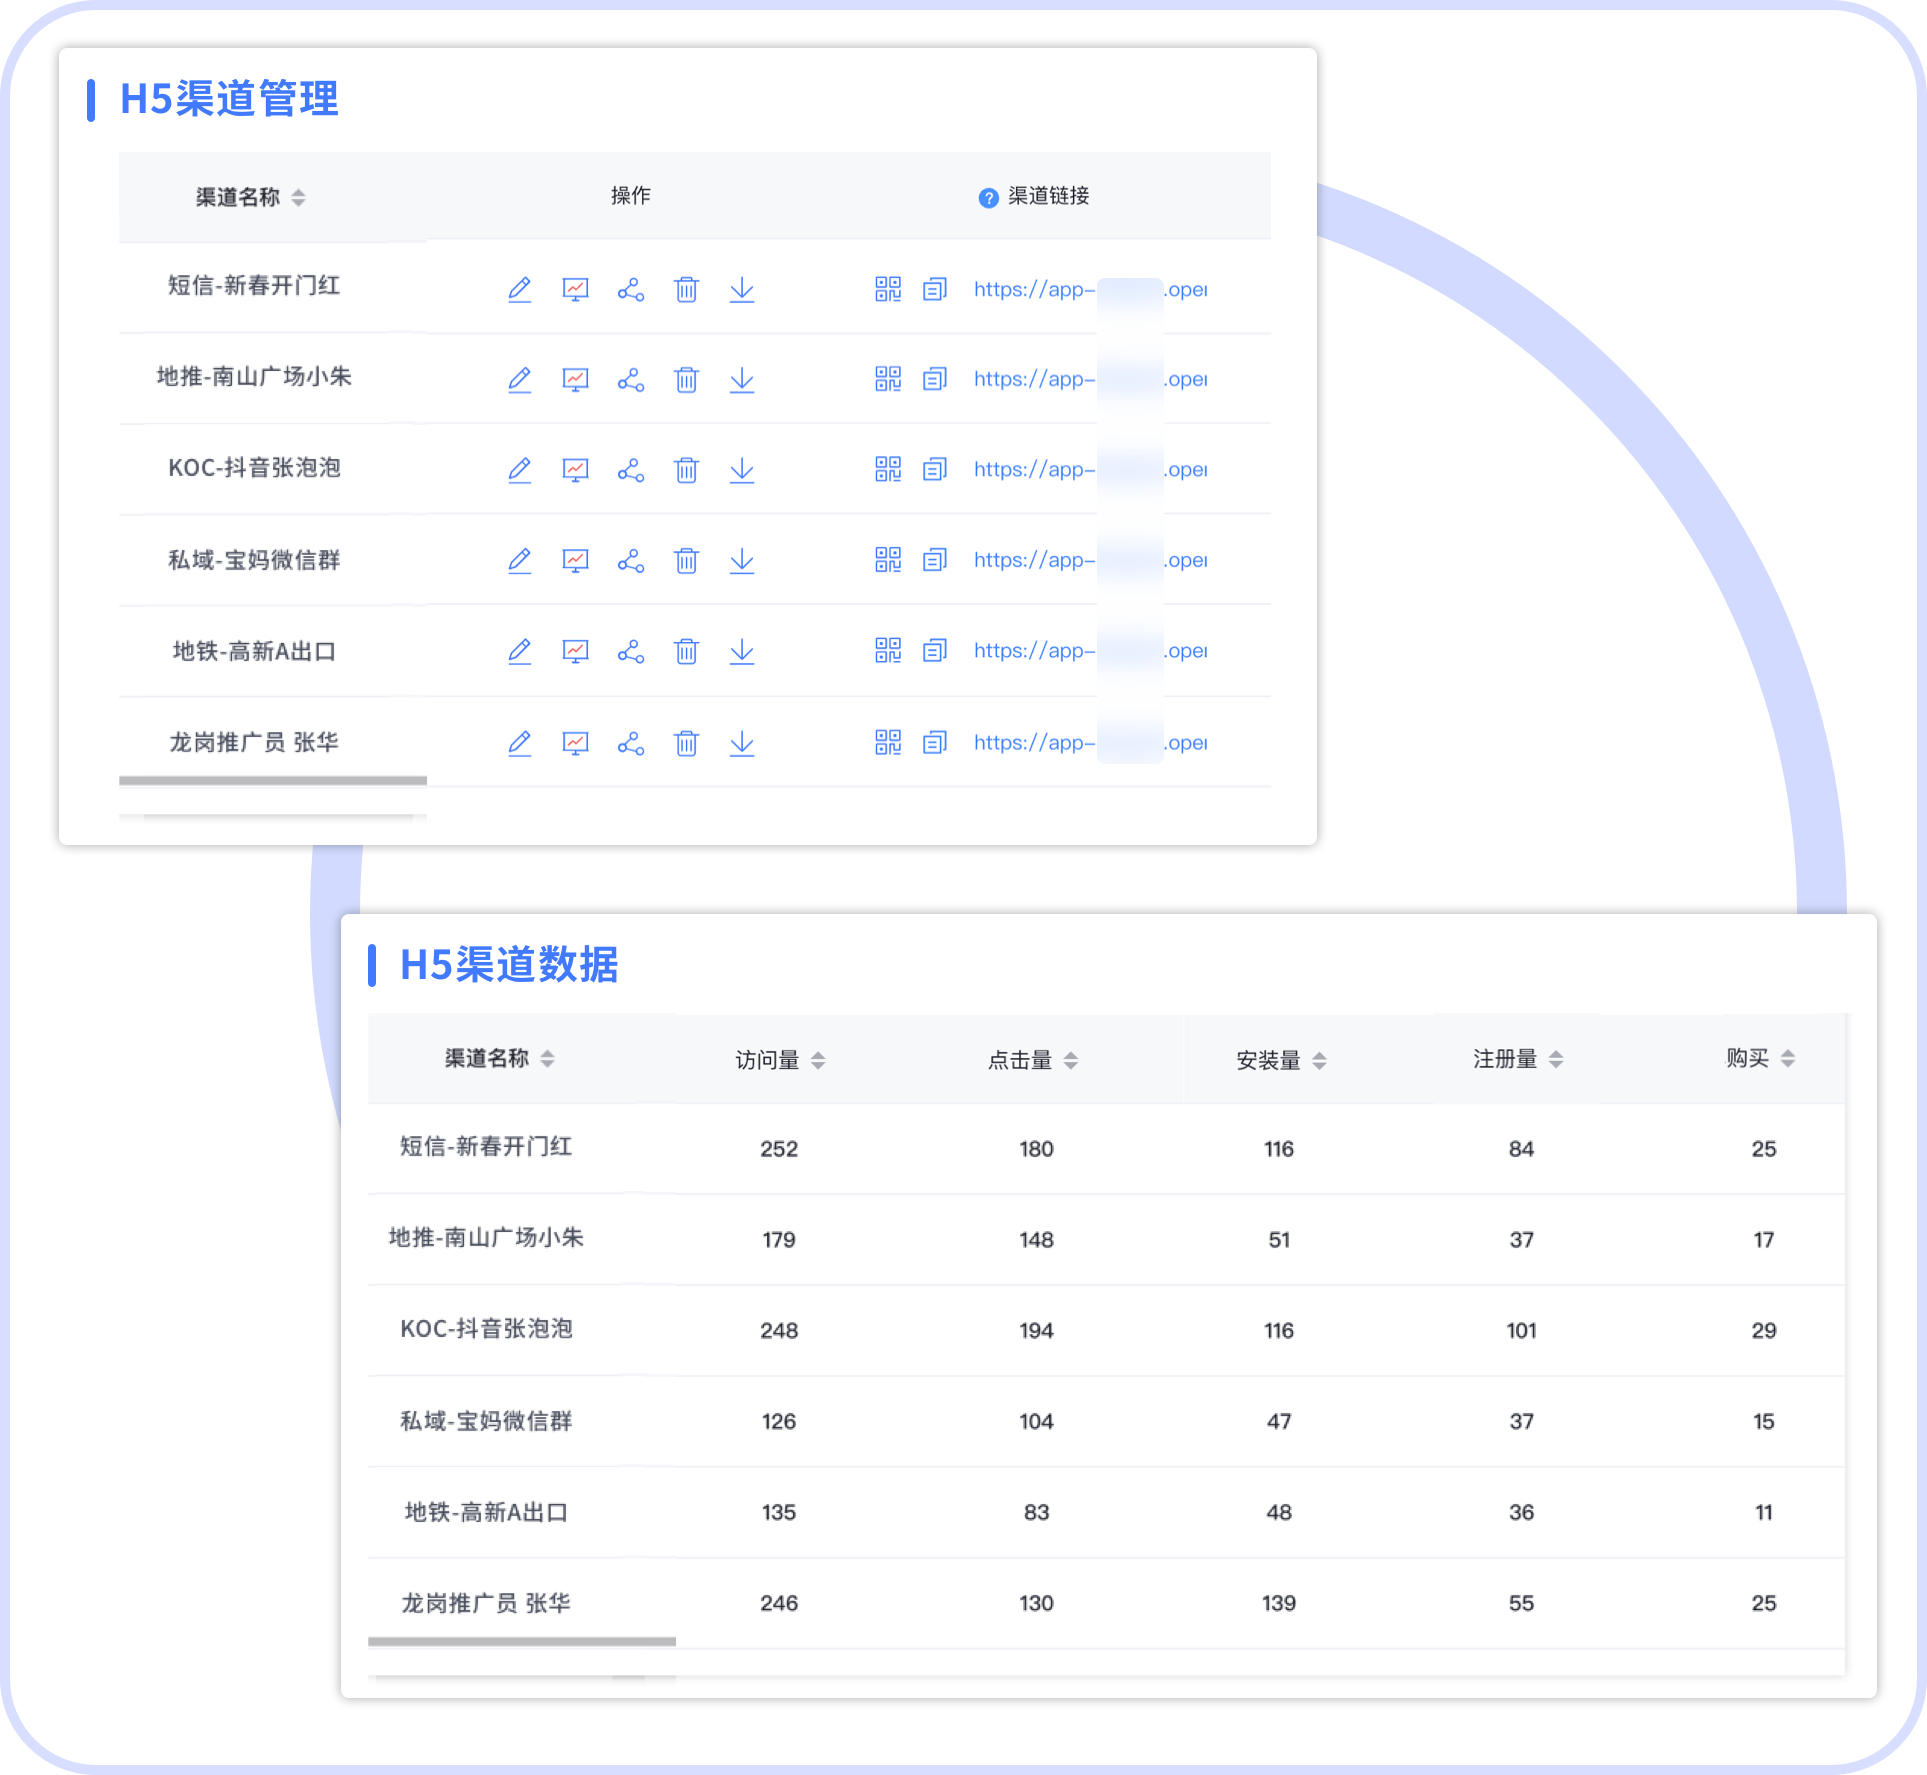
Task: Sort data table by 访问量
Action: tap(818, 1060)
